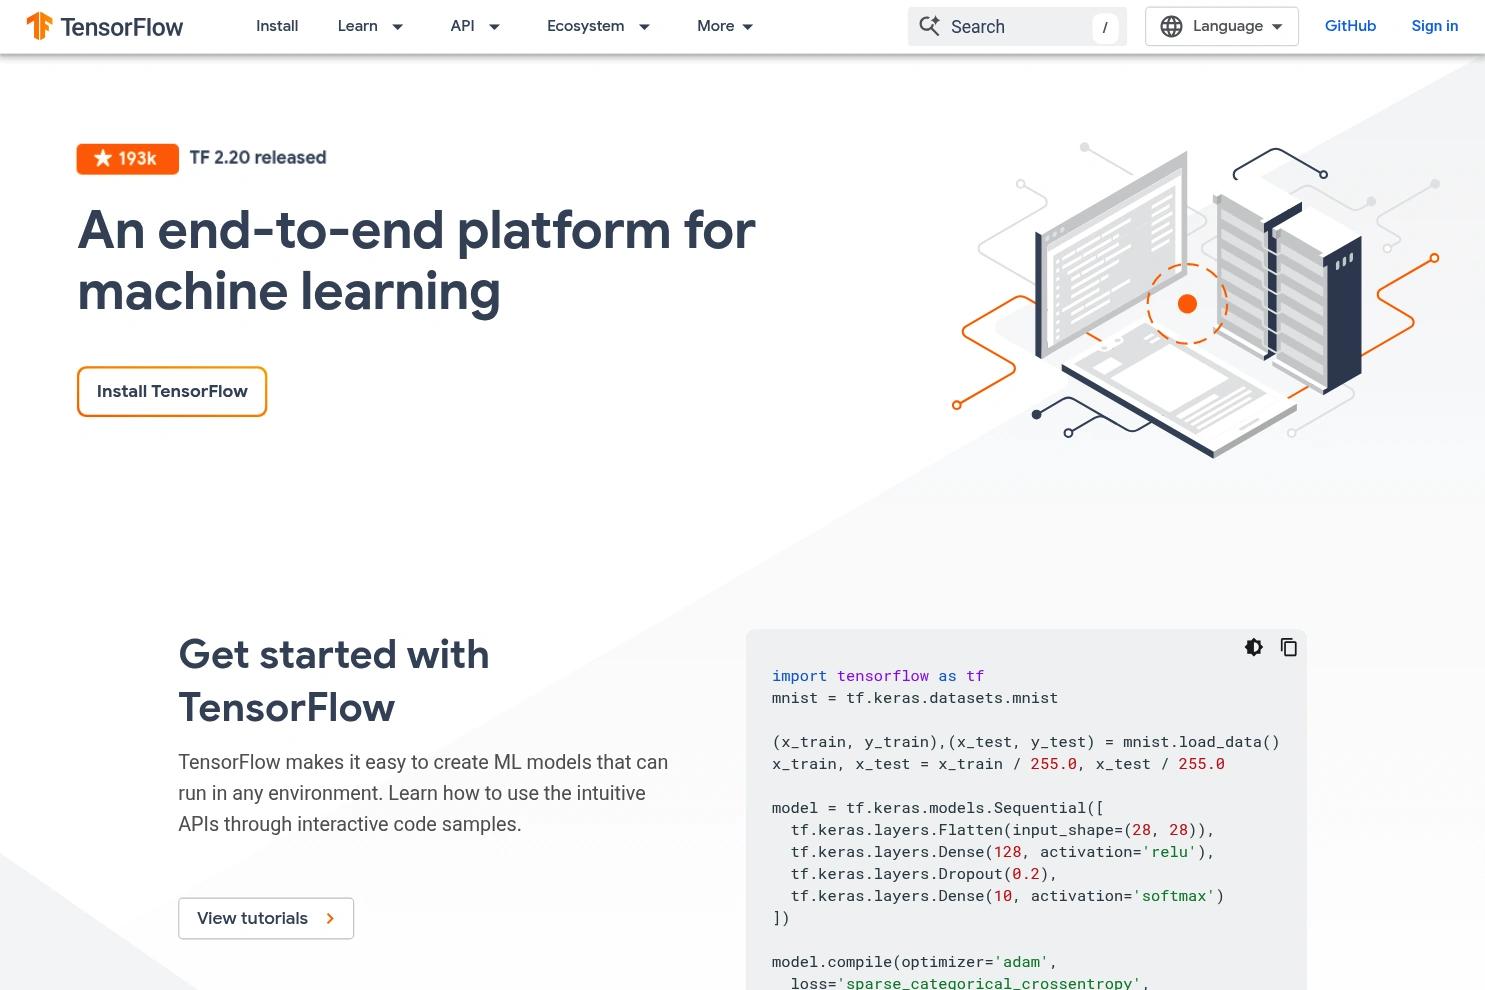Click the tf.keras.models.Sequential code line
Screen dimensions: 1485x990
pyautogui.click(x=938, y=808)
